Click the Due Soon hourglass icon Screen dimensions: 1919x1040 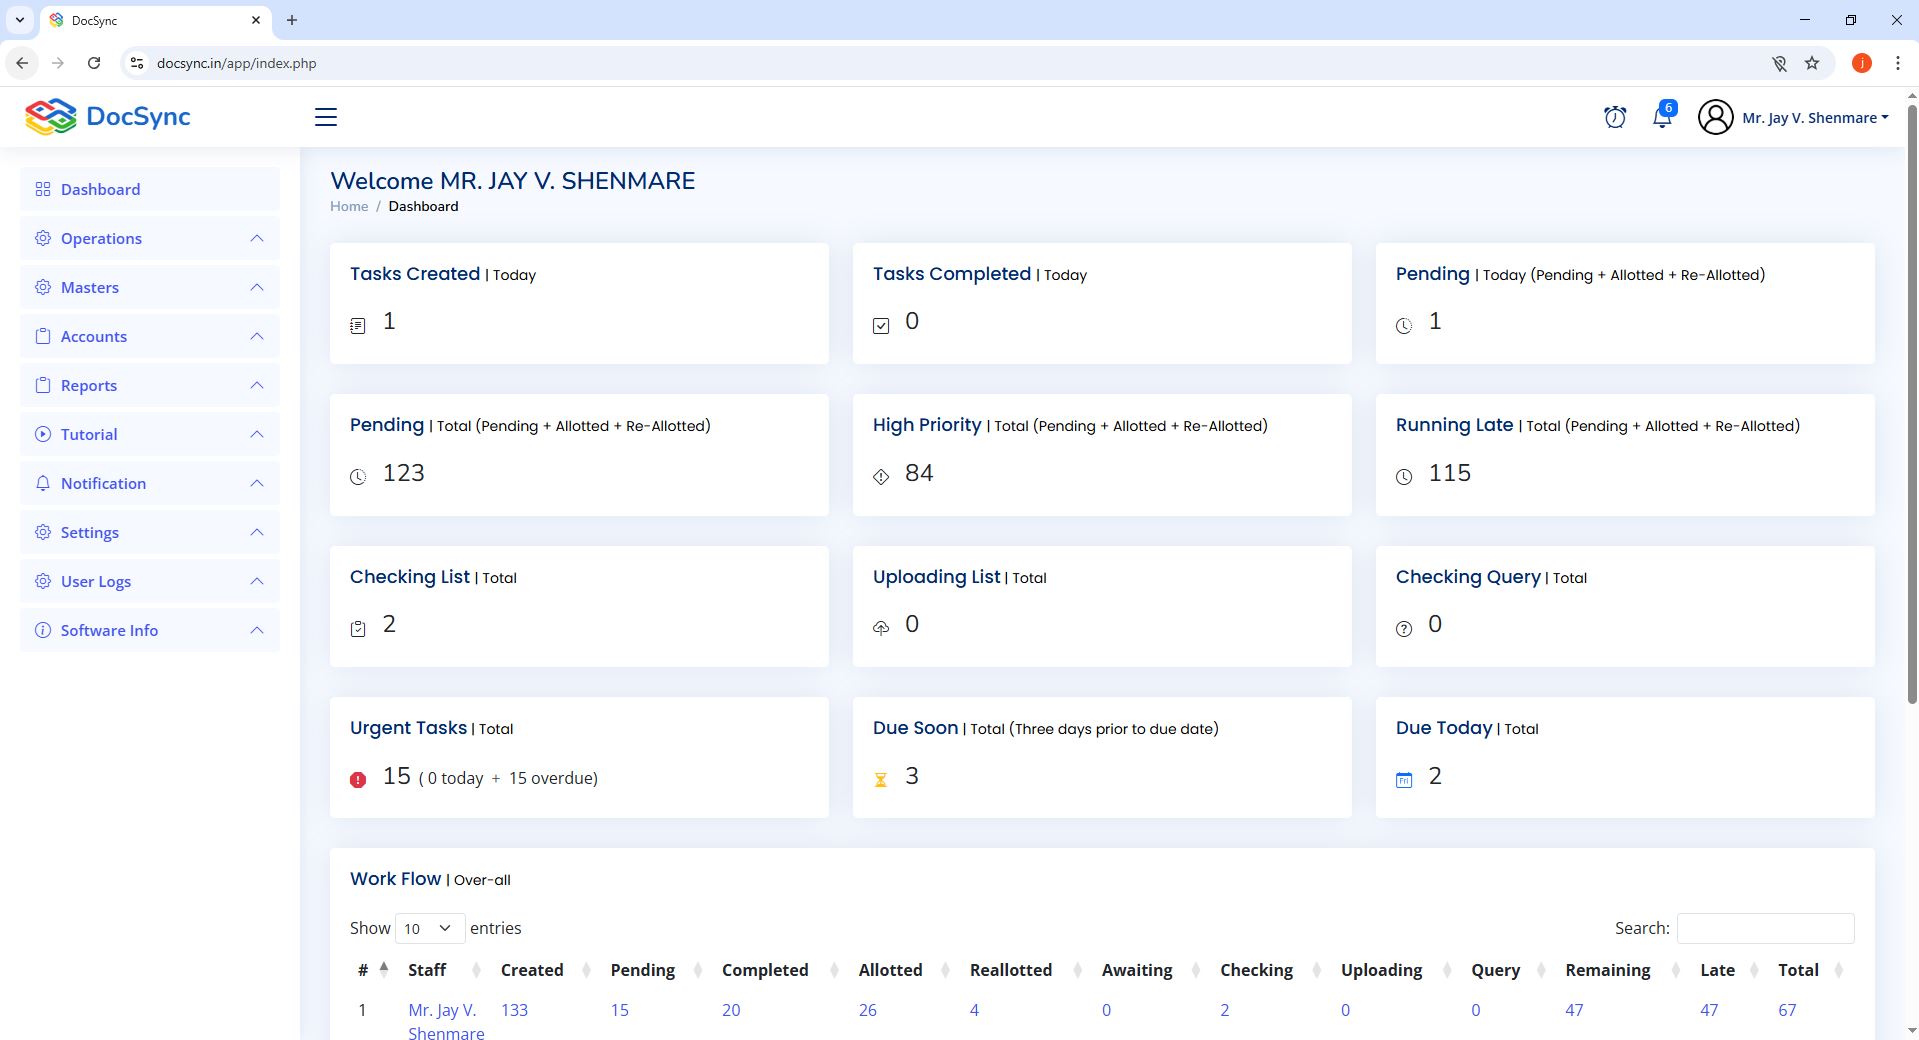click(x=881, y=780)
